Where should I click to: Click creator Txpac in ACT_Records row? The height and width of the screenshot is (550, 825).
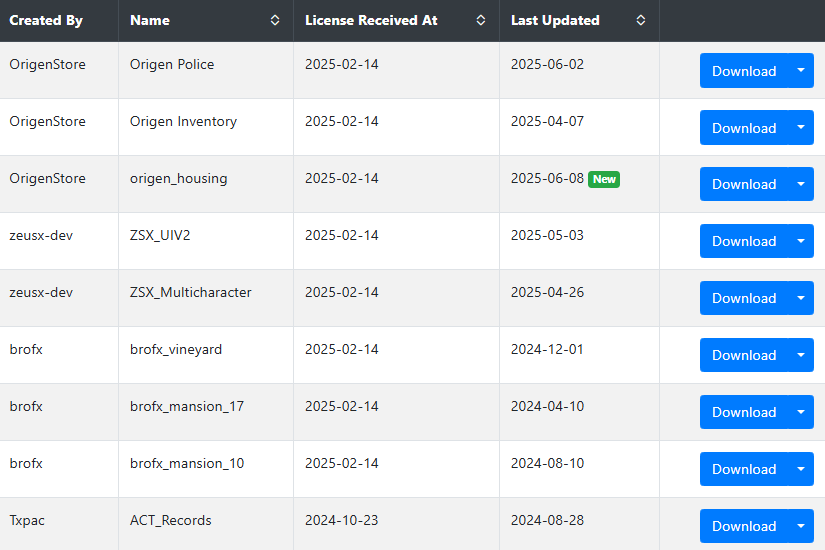tap(27, 521)
